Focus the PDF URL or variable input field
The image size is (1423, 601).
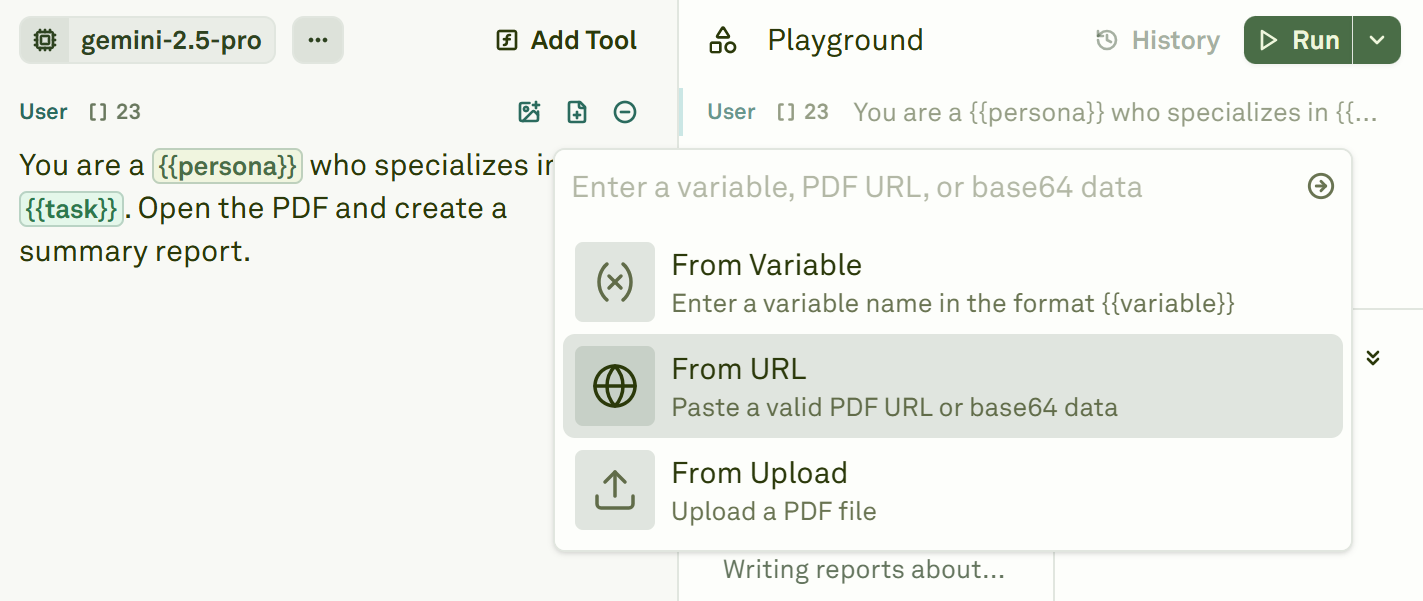pos(930,187)
